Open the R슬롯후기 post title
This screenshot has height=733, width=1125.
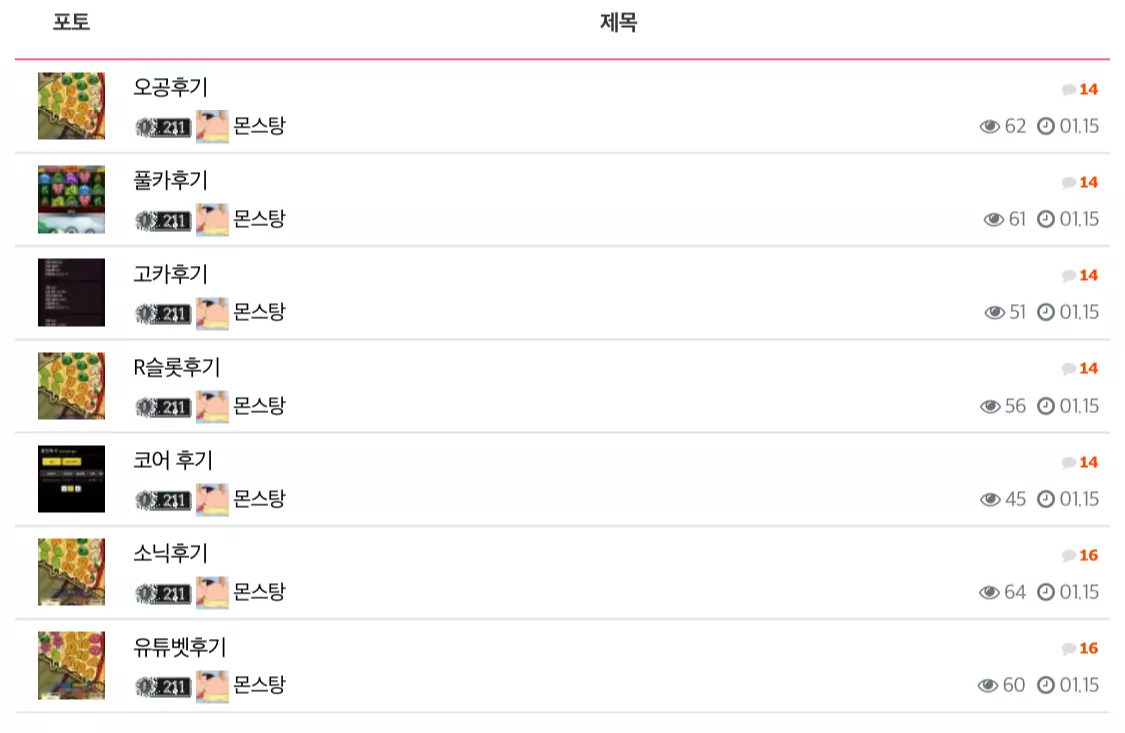click(176, 367)
